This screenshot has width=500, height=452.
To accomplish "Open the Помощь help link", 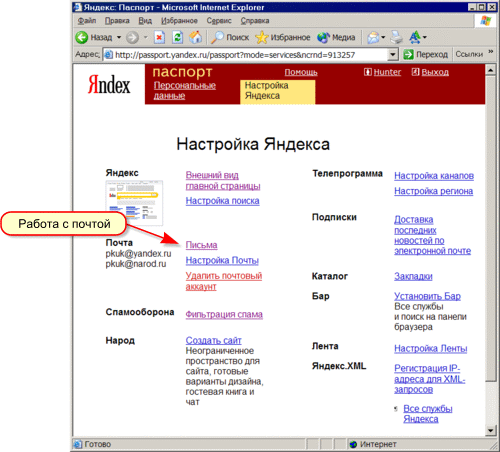I will 301,72.
